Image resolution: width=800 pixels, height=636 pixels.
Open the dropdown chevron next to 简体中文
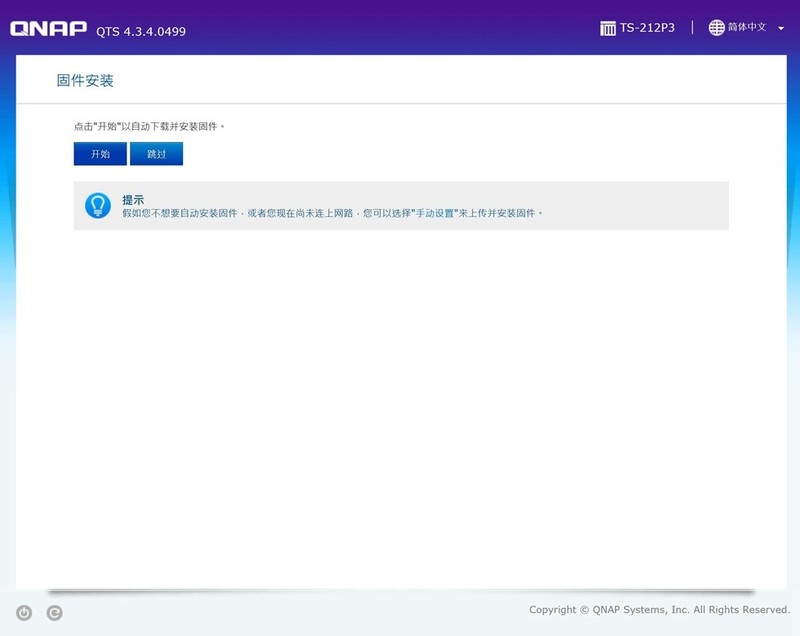(780, 30)
